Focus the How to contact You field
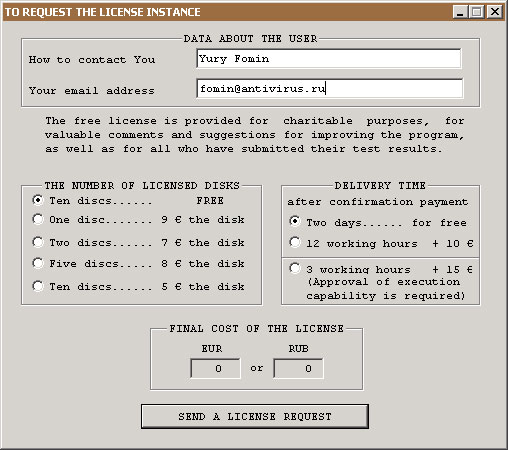The height and width of the screenshot is (450, 508). click(x=329, y=59)
